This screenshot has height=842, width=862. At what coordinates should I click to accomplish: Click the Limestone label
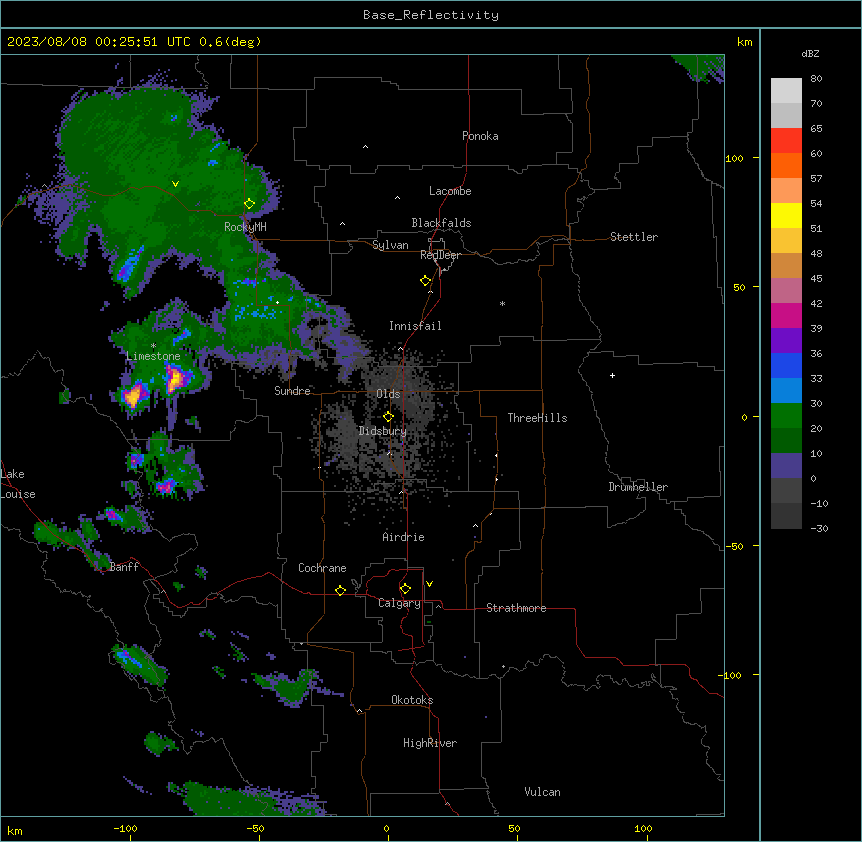click(153, 356)
